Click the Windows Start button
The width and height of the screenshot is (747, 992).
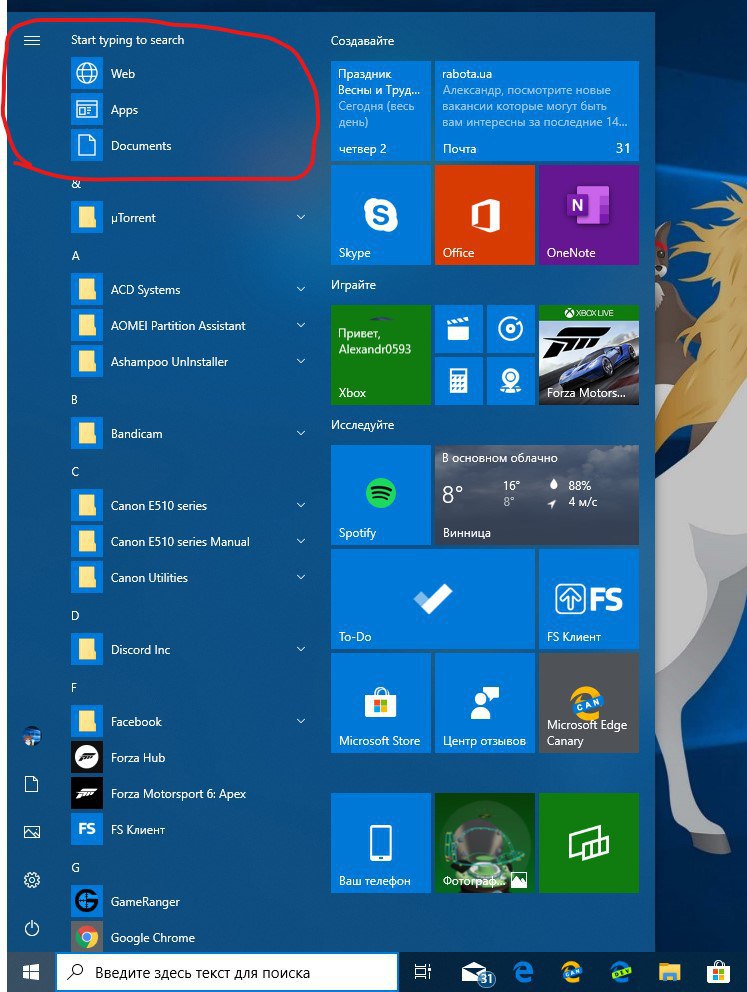30,972
